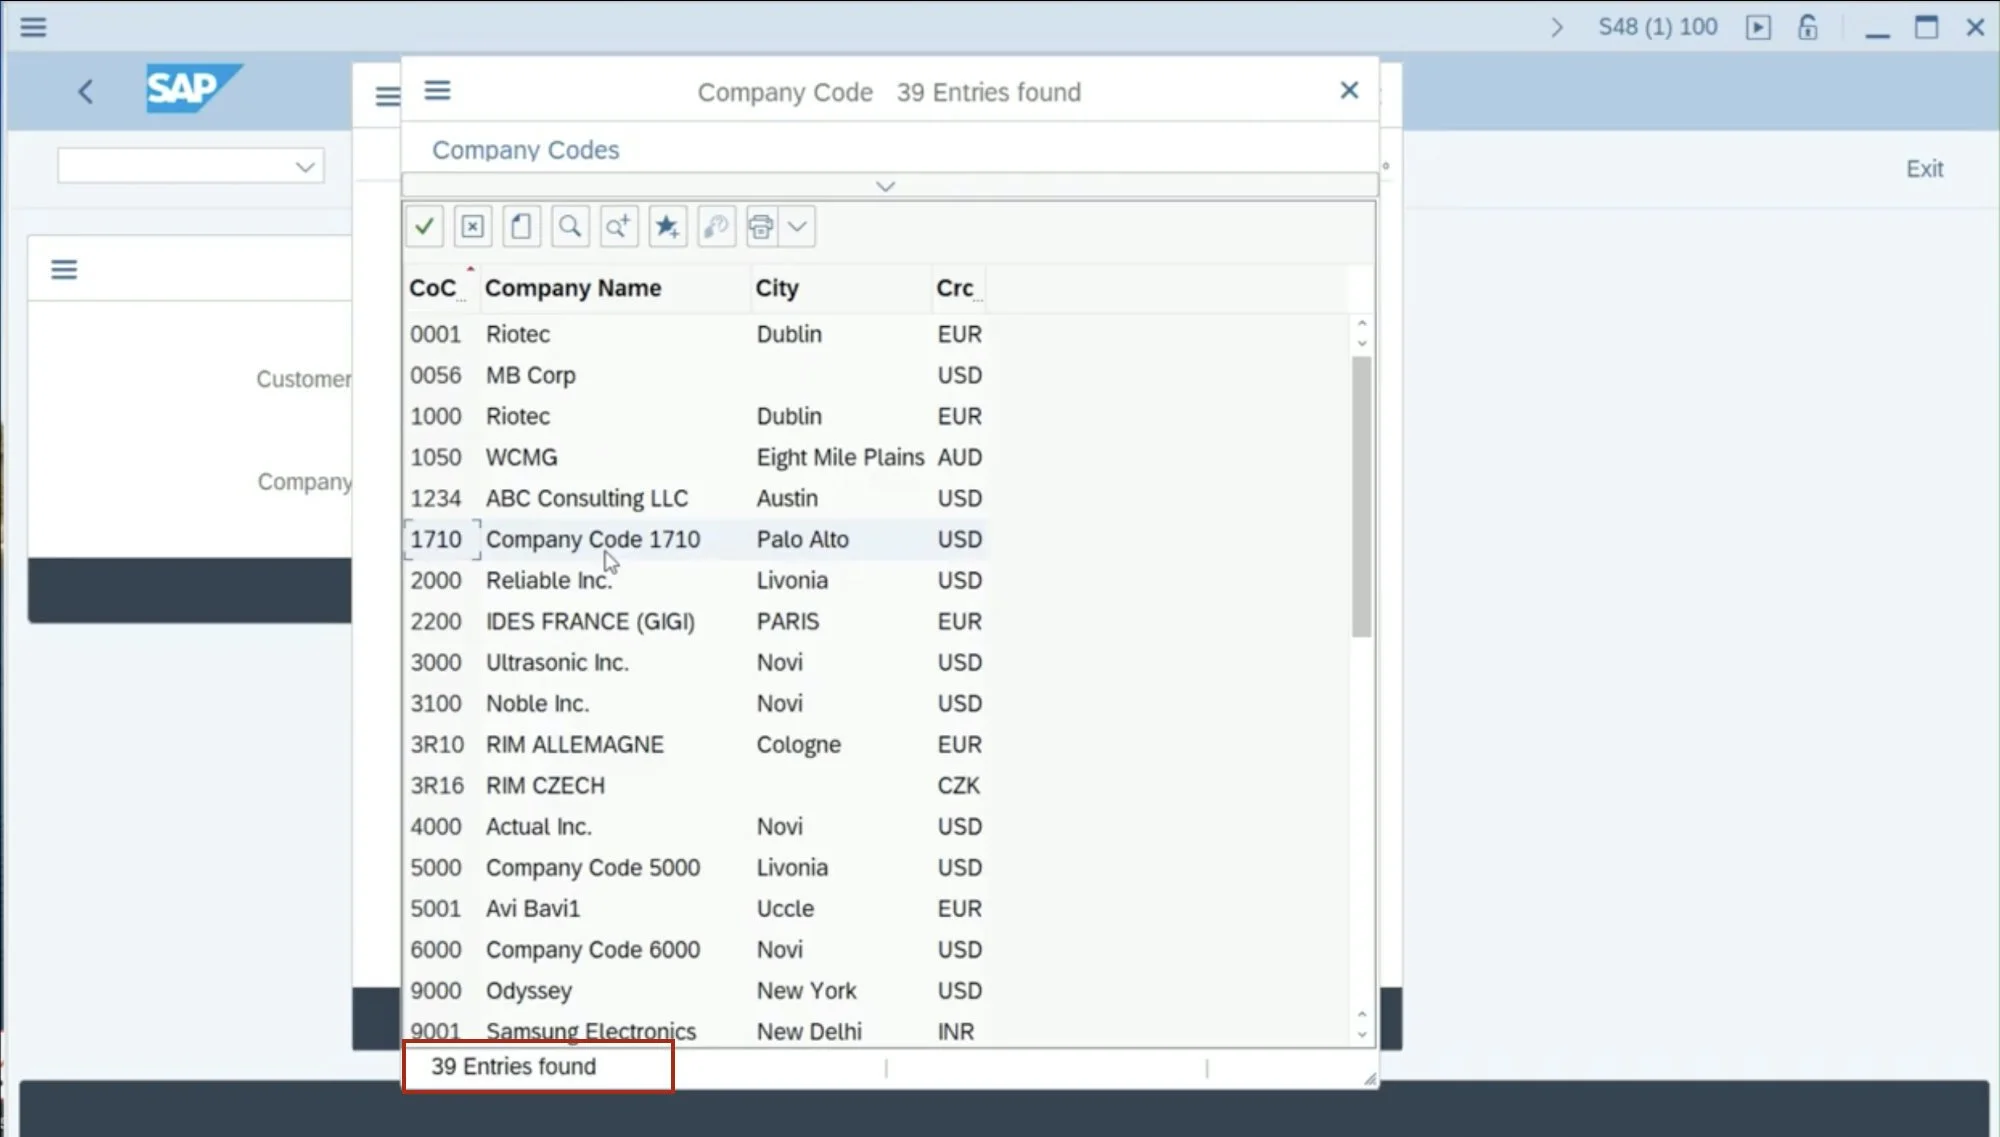This screenshot has width=2000, height=1137.
Task: Click the Print icon in dialog toolbar
Action: [x=761, y=227]
